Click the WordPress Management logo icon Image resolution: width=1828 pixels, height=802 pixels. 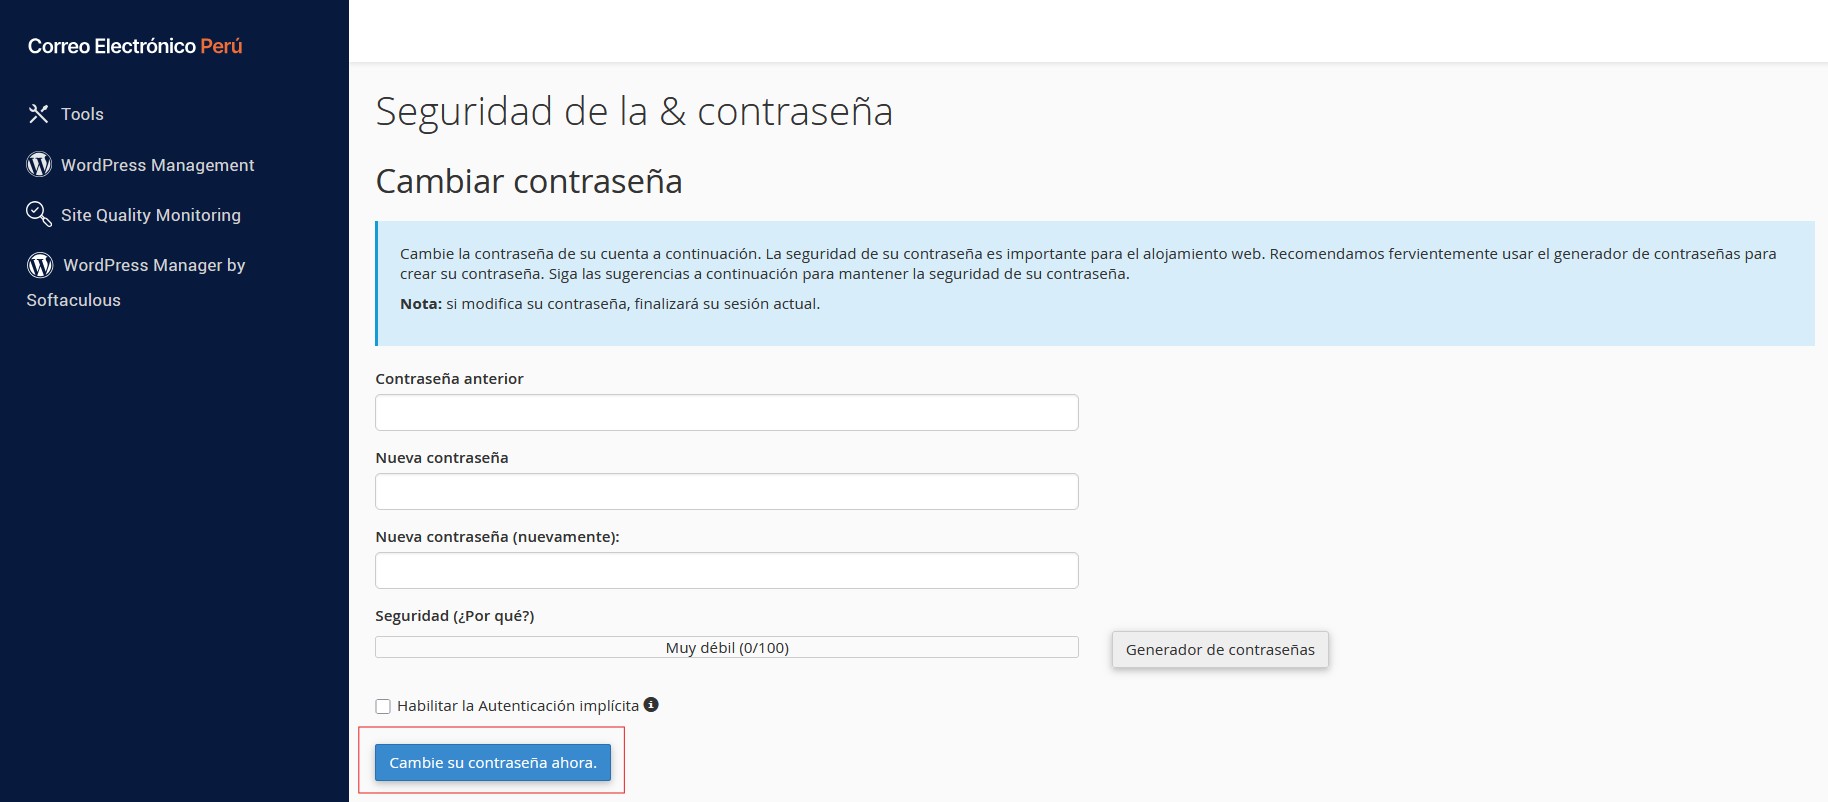tap(39, 165)
